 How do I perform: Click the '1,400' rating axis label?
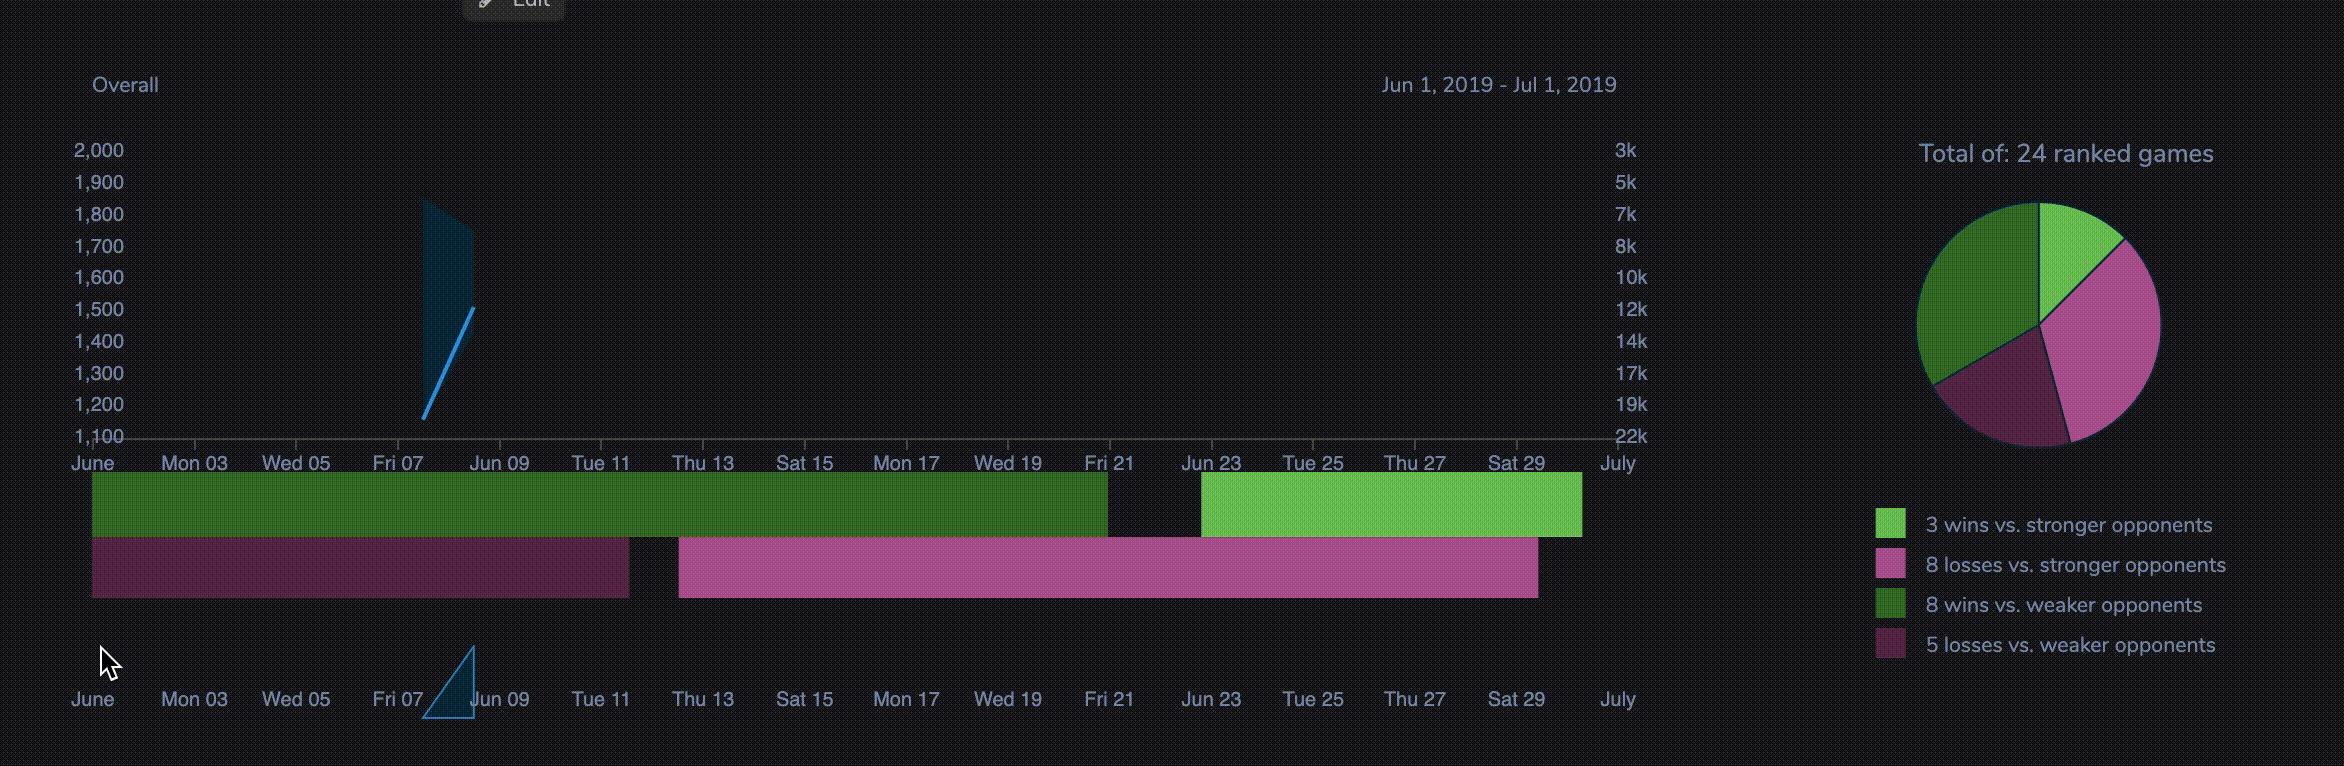coord(99,341)
